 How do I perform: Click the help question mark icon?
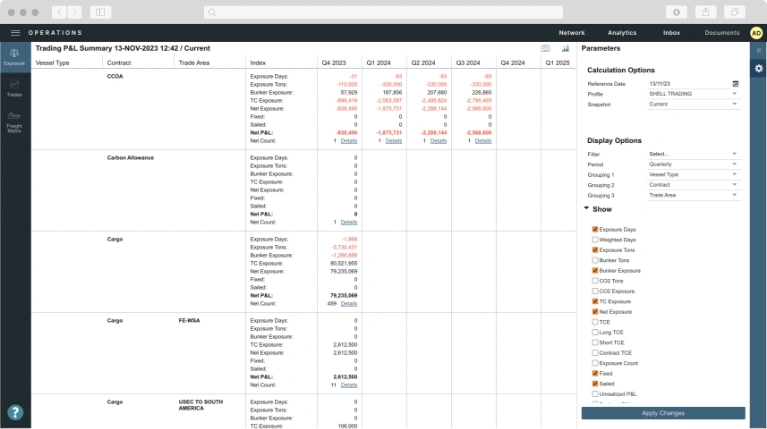15,412
